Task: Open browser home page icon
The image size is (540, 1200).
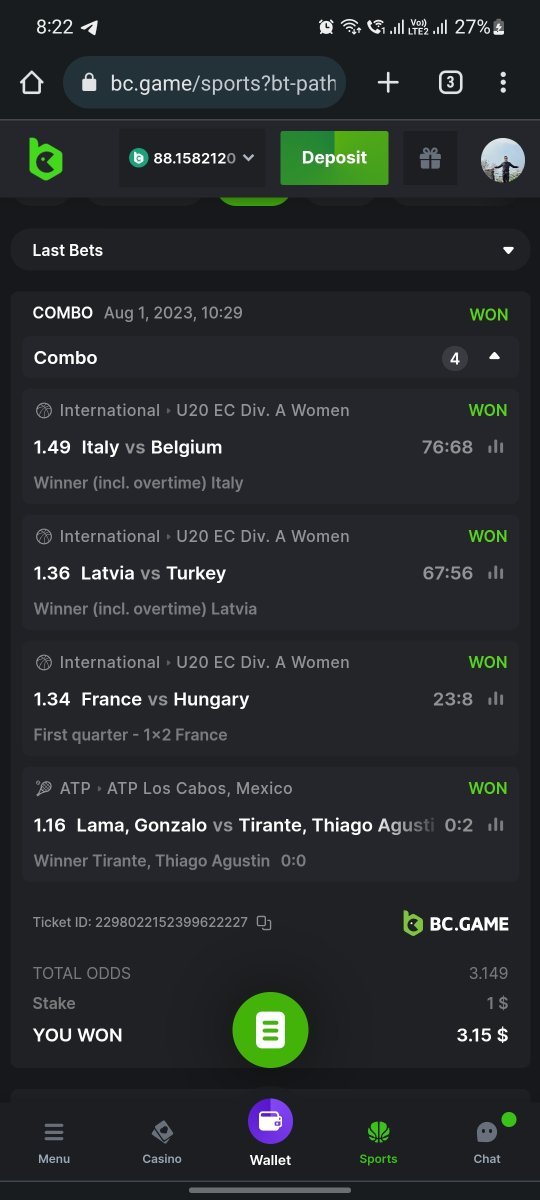Action: point(32,83)
